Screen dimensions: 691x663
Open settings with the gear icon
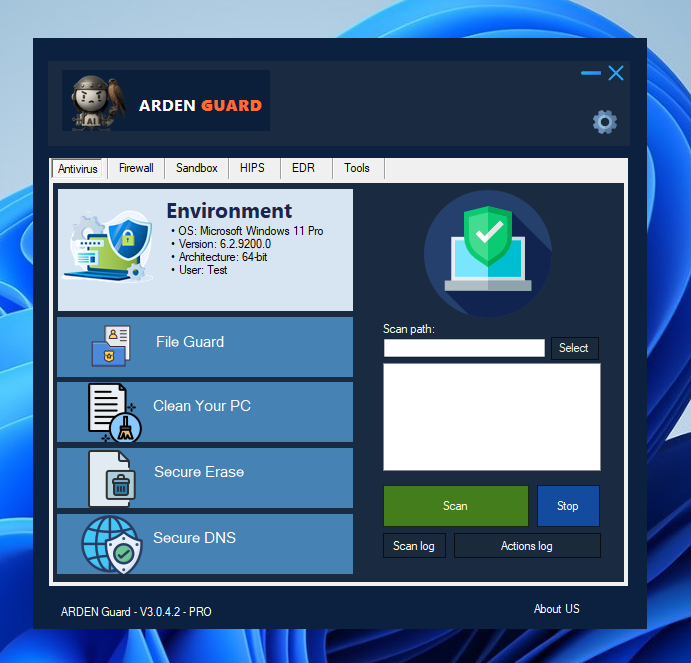point(605,122)
